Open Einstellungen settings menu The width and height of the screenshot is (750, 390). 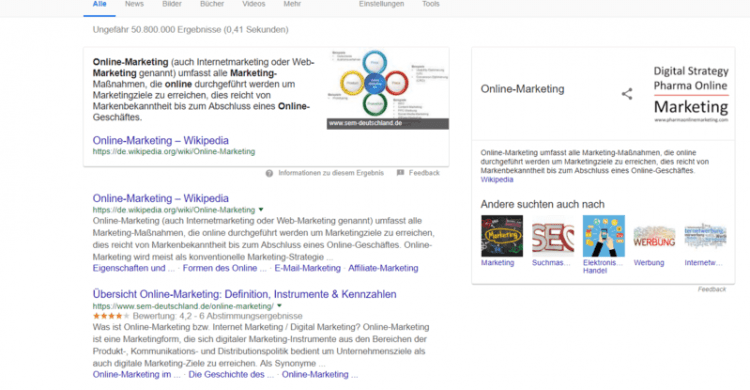click(381, 4)
